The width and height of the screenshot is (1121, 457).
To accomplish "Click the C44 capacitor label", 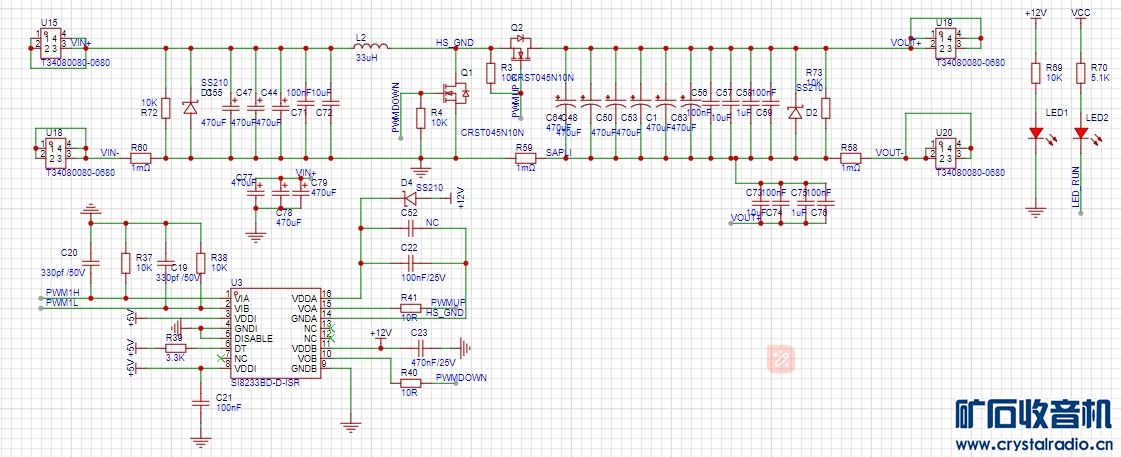I will point(269,93).
